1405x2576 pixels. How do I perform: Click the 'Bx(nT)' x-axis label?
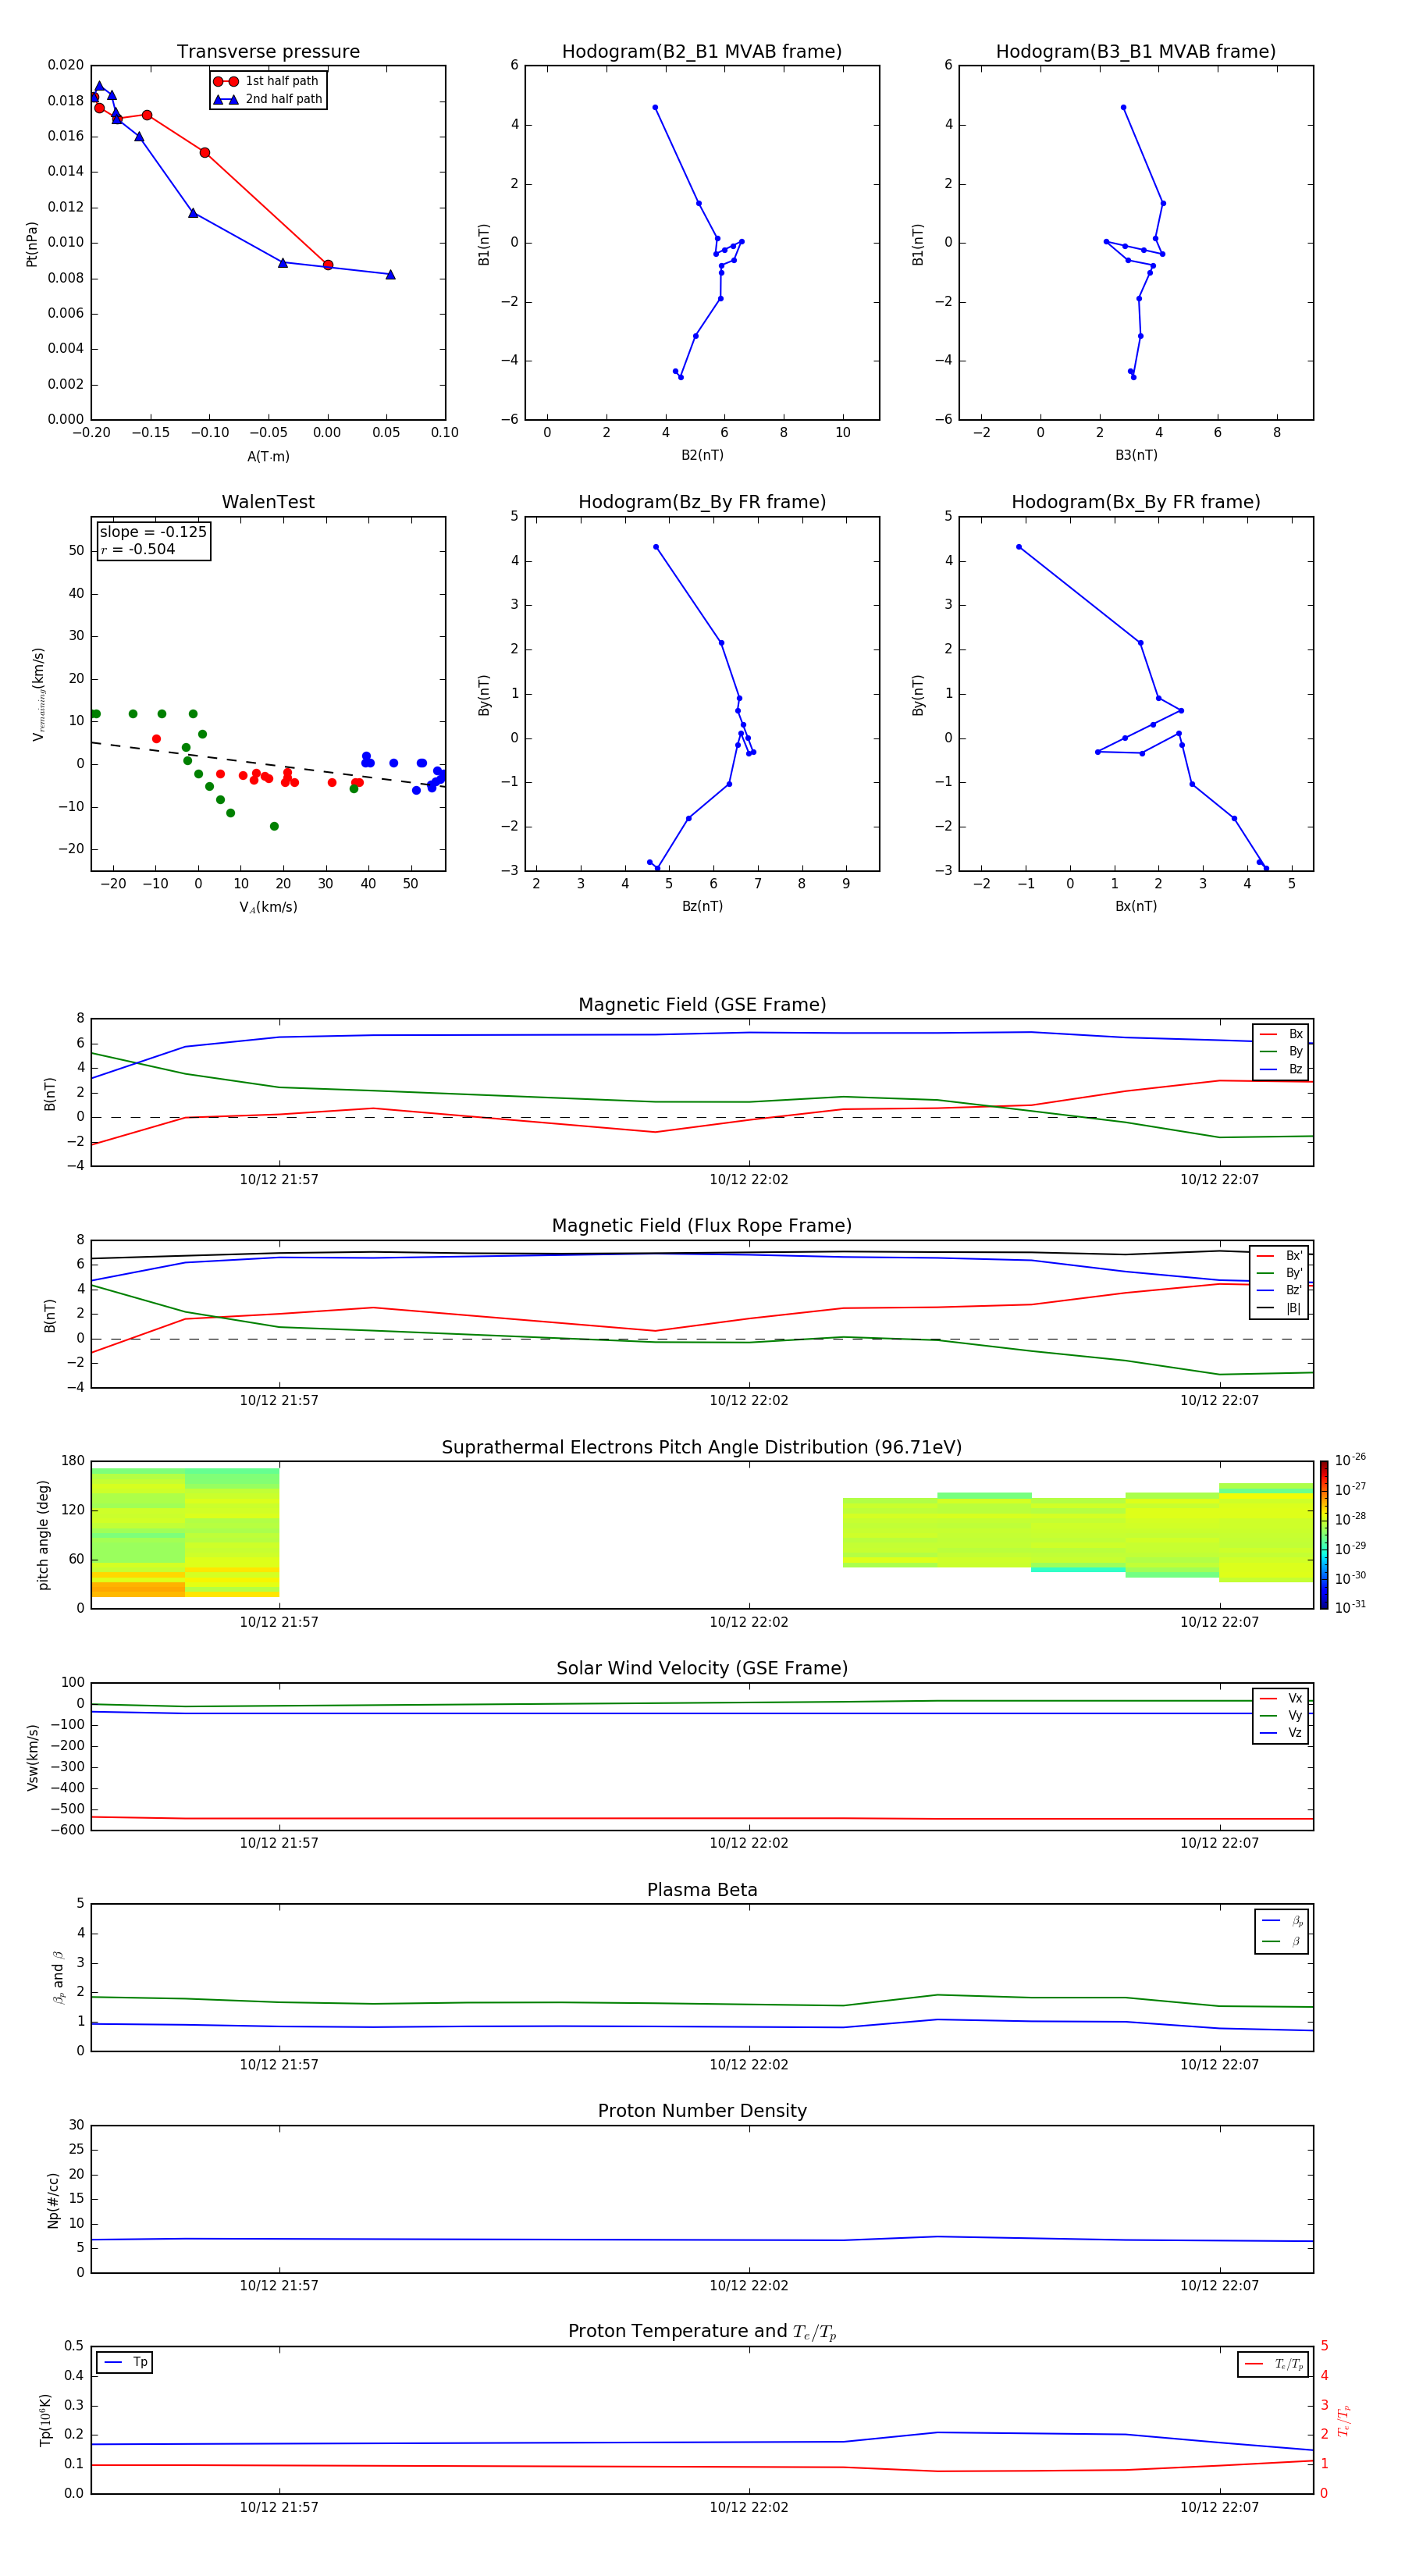tap(1136, 906)
